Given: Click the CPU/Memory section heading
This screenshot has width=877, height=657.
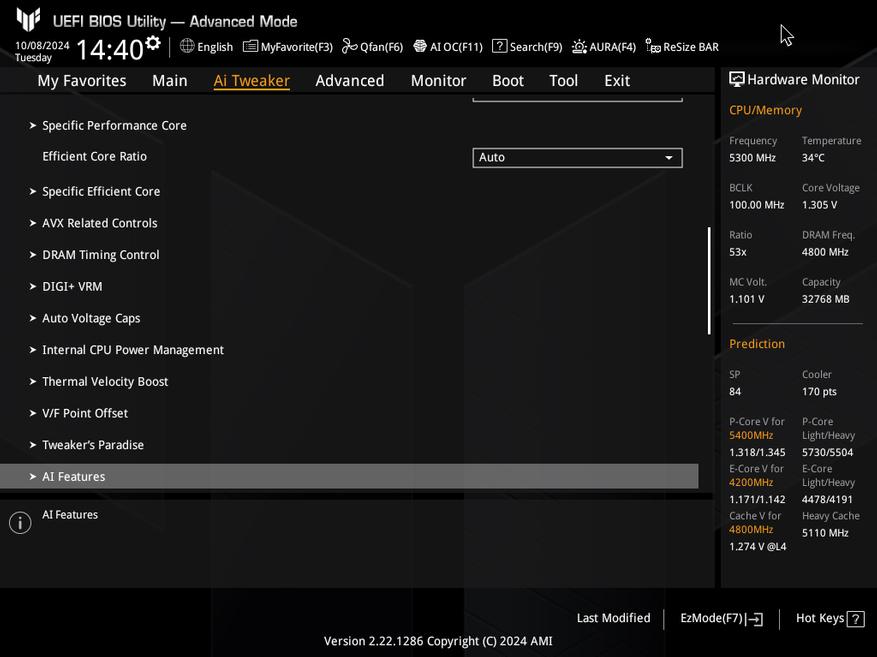Looking at the screenshot, I should pyautogui.click(x=765, y=110).
